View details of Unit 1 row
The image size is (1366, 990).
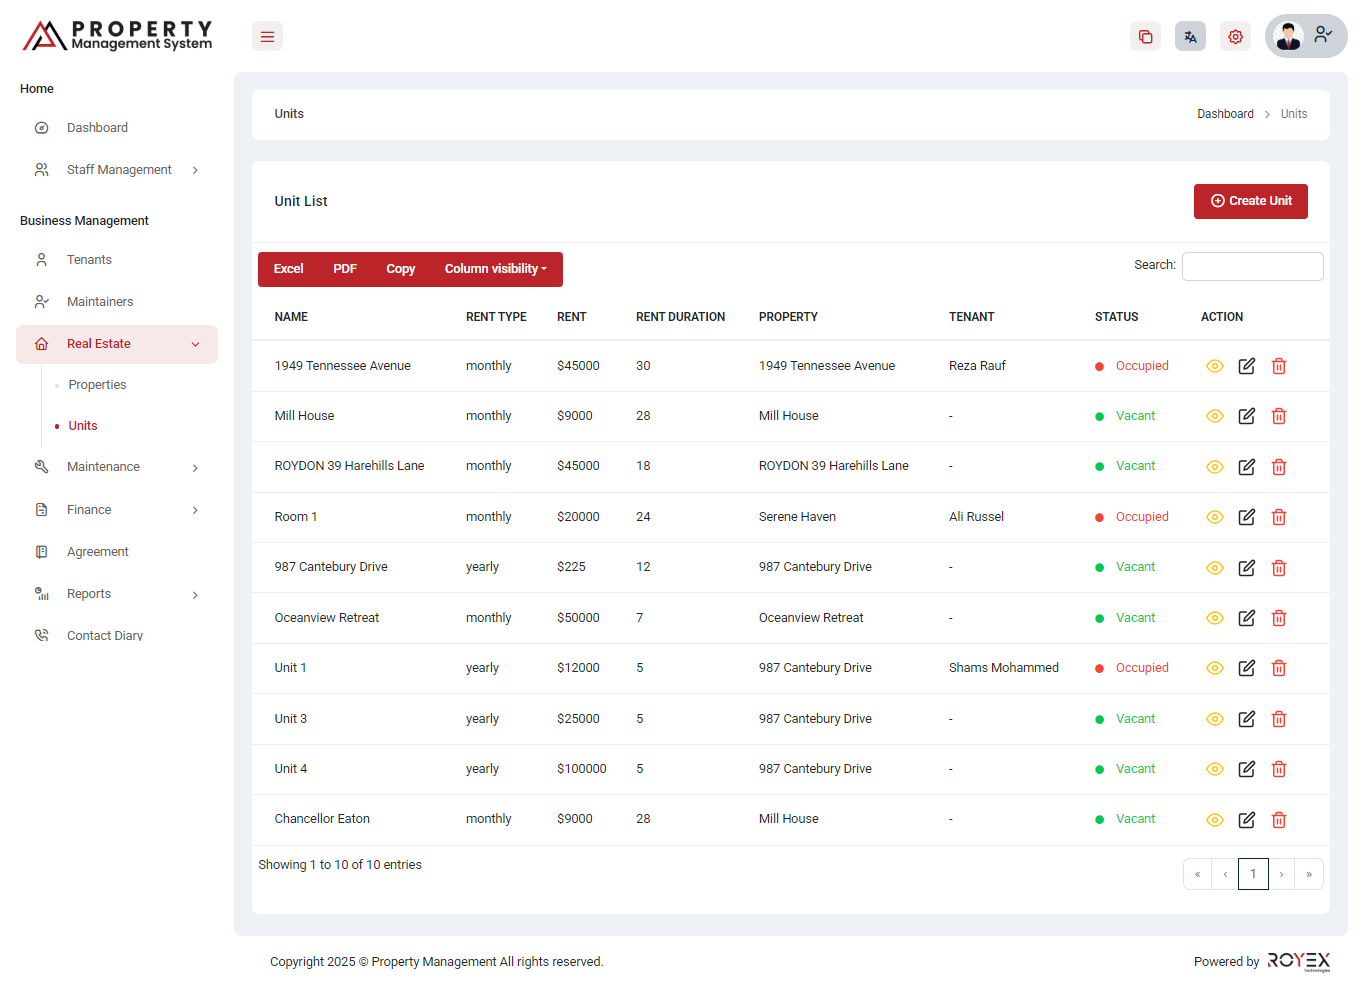point(1214,668)
